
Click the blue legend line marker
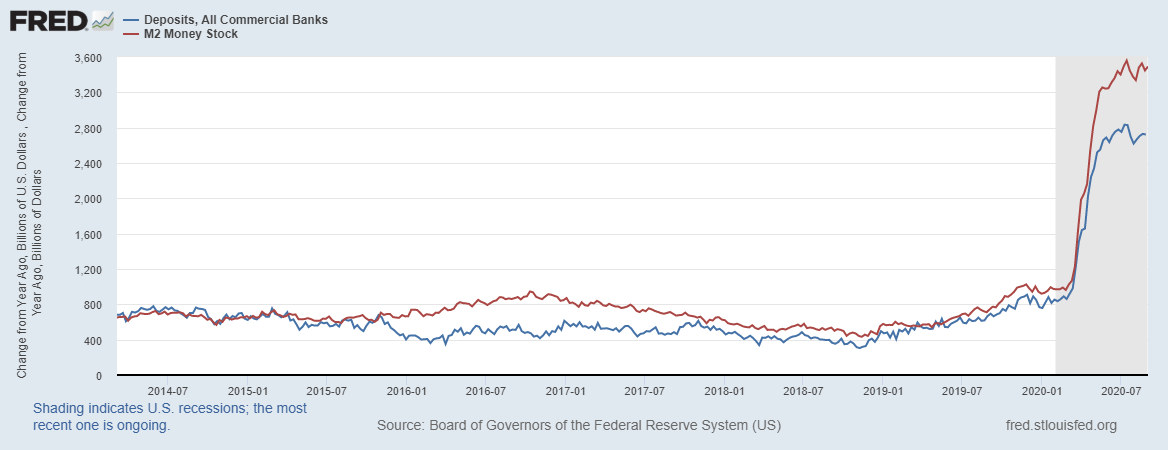pos(130,20)
